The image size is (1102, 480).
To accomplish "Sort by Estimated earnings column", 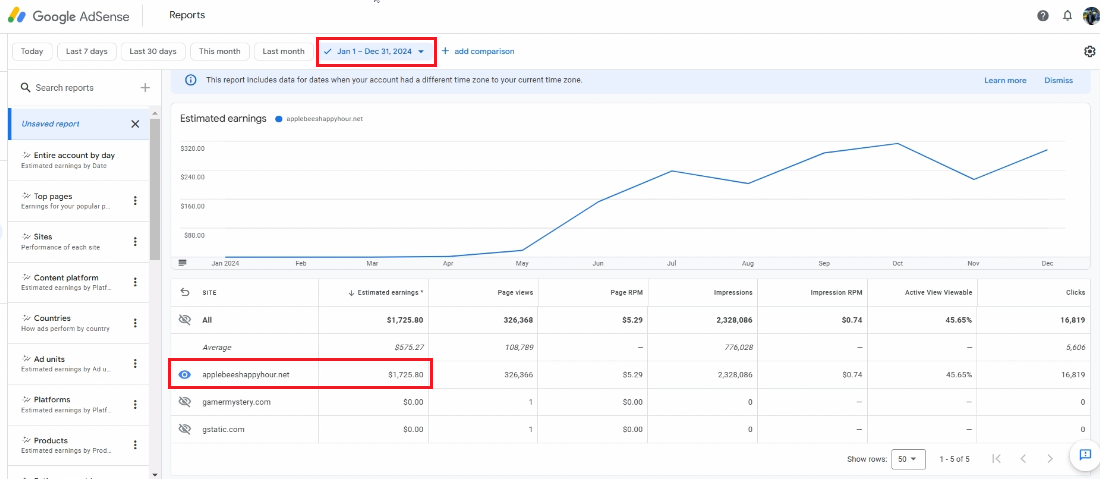I will point(386,292).
